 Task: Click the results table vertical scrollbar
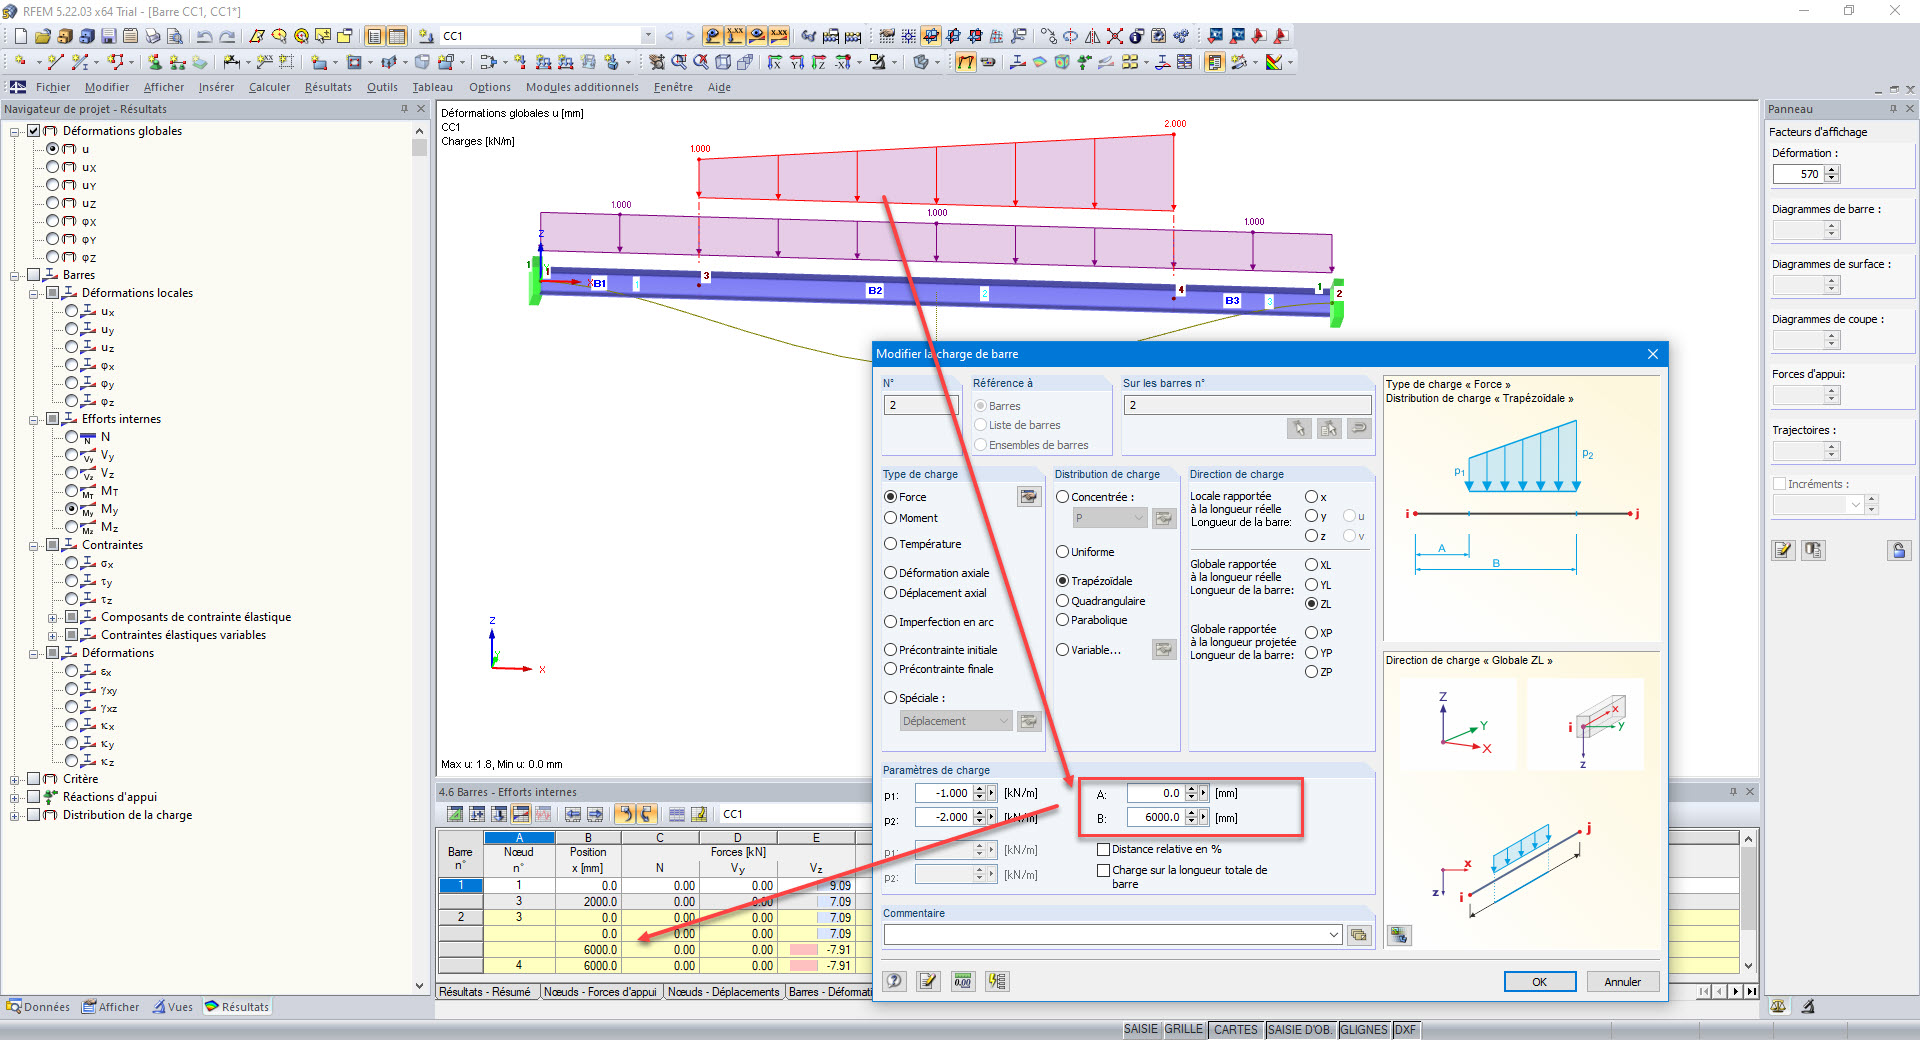(x=1749, y=902)
